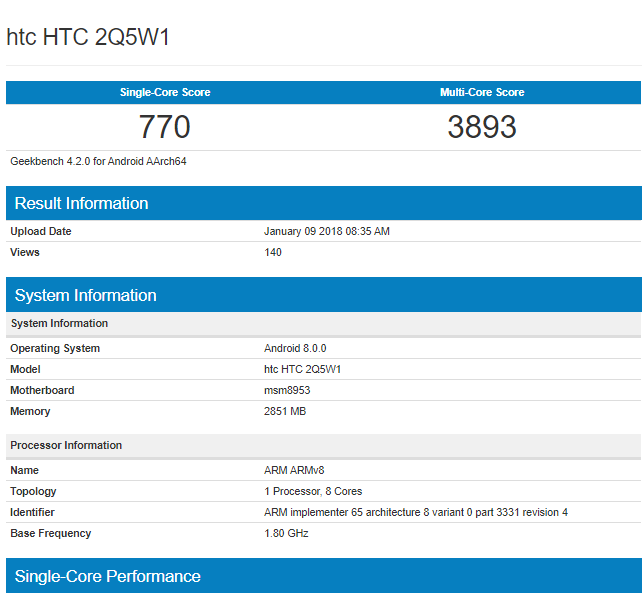
Task: Click the Single-Core Score header
Action: tap(165, 92)
